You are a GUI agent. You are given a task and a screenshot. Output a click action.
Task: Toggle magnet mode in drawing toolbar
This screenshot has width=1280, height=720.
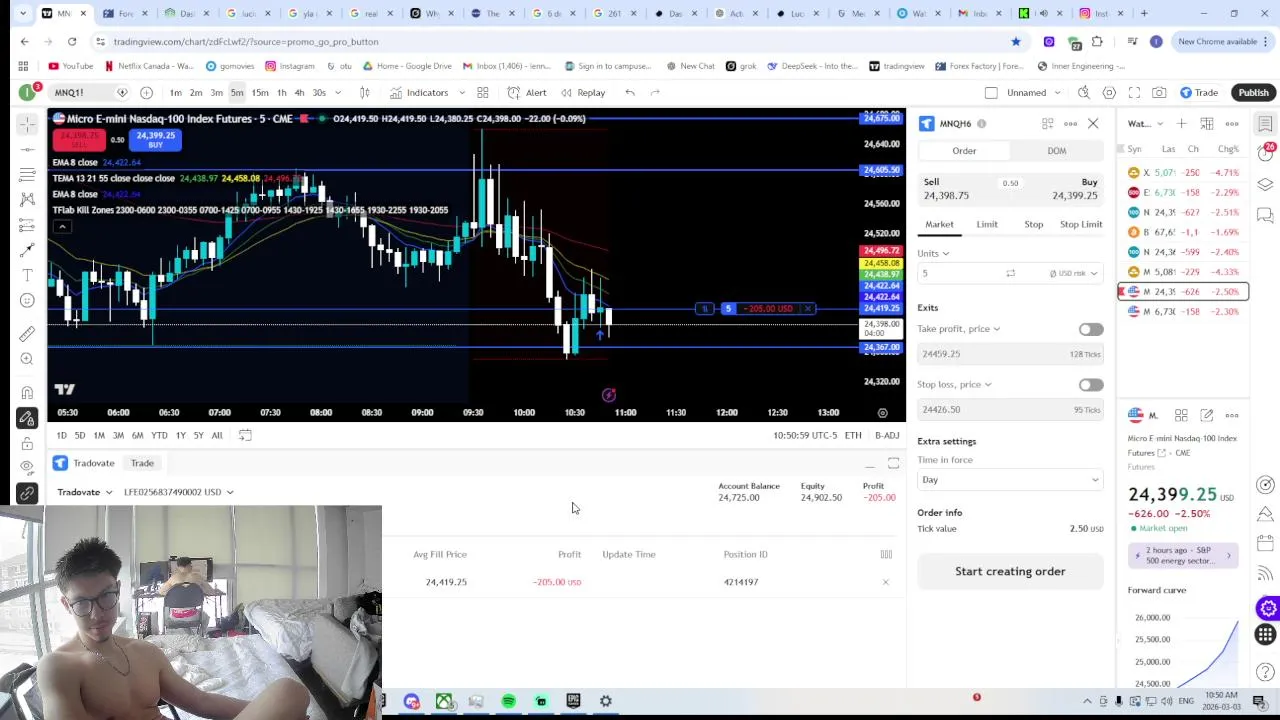[27, 393]
